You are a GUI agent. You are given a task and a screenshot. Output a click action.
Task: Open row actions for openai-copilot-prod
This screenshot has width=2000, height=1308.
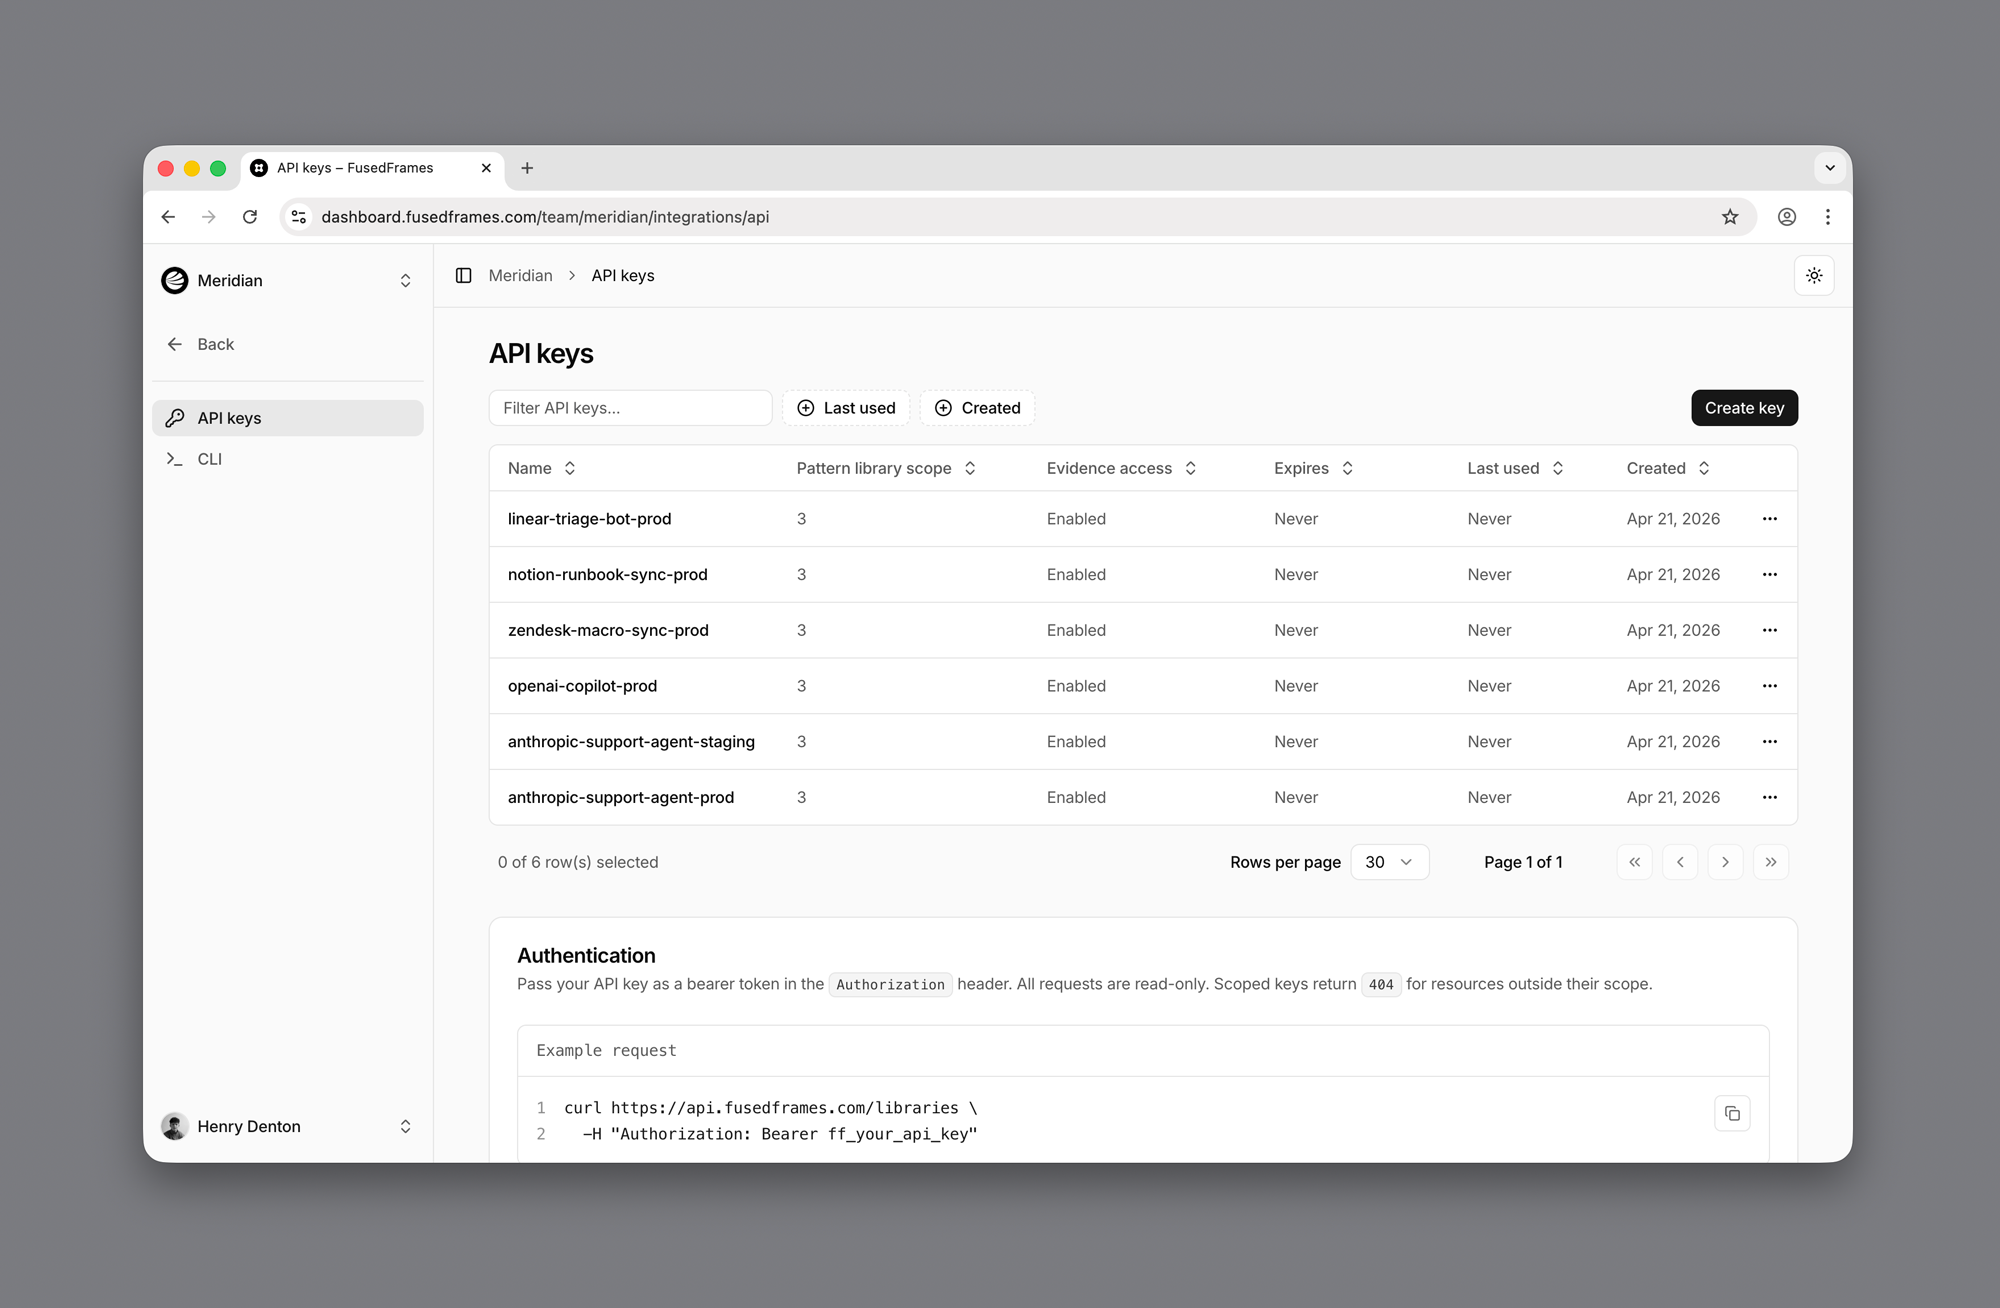[x=1769, y=686]
